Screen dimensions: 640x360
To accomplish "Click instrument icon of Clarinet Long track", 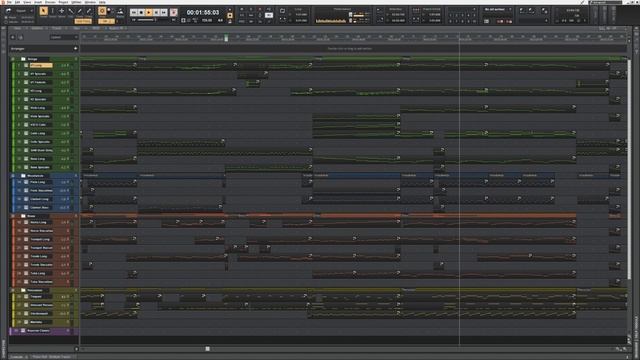I will click(26, 199).
